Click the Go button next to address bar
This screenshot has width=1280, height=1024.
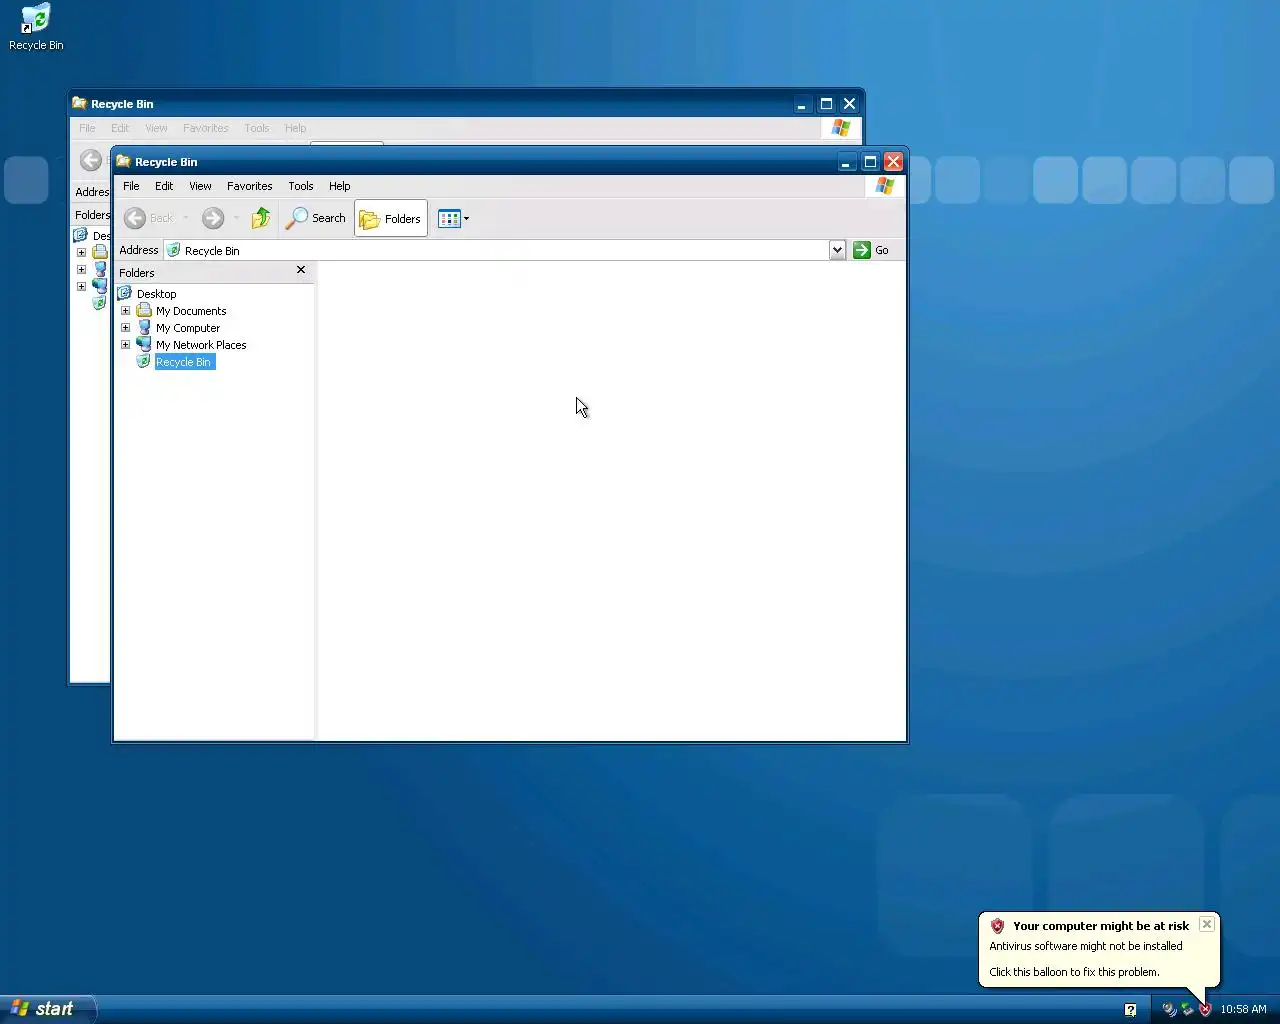click(871, 250)
